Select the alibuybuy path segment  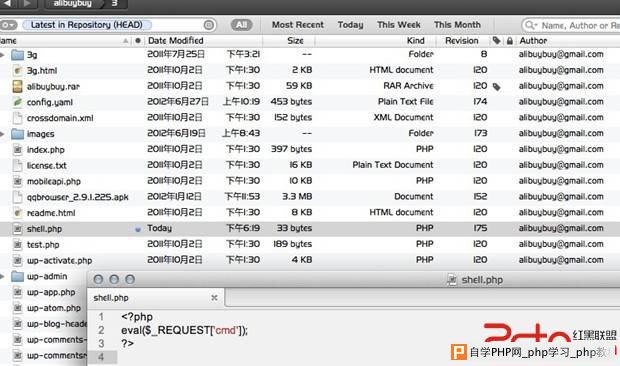(x=72, y=4)
